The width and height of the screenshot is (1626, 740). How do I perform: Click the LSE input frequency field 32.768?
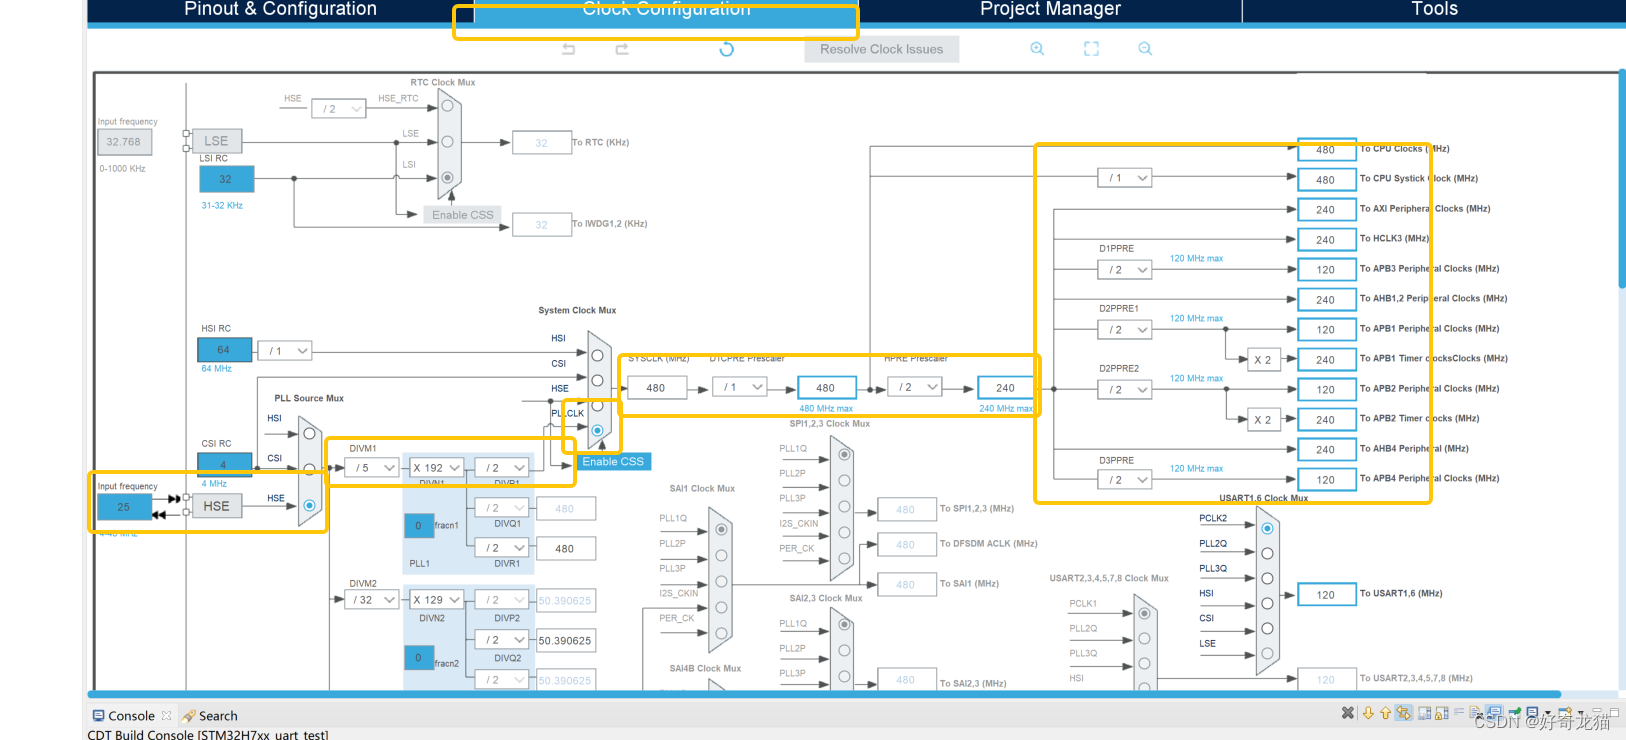click(x=124, y=142)
